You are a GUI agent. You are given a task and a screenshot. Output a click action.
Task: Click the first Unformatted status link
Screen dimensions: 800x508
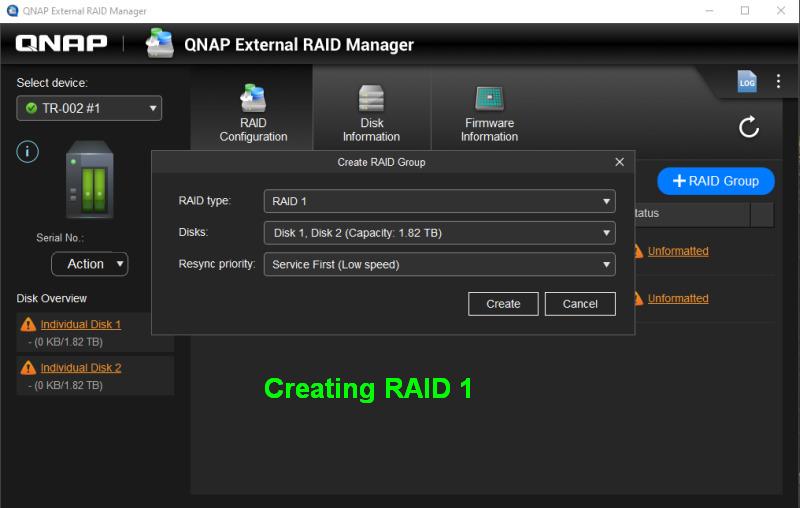678,251
